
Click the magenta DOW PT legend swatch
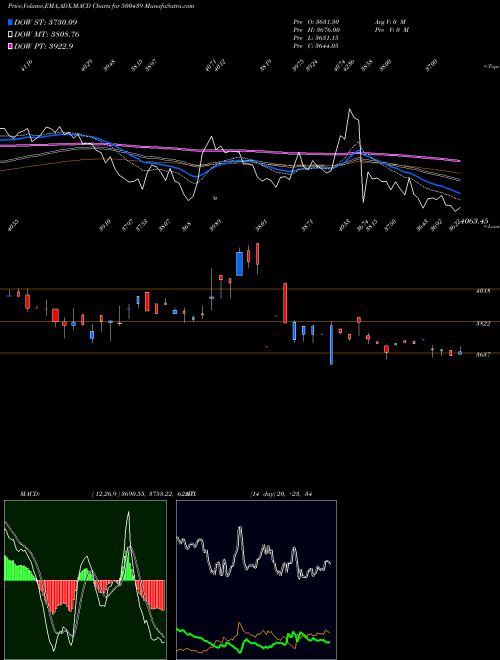coord(10,46)
